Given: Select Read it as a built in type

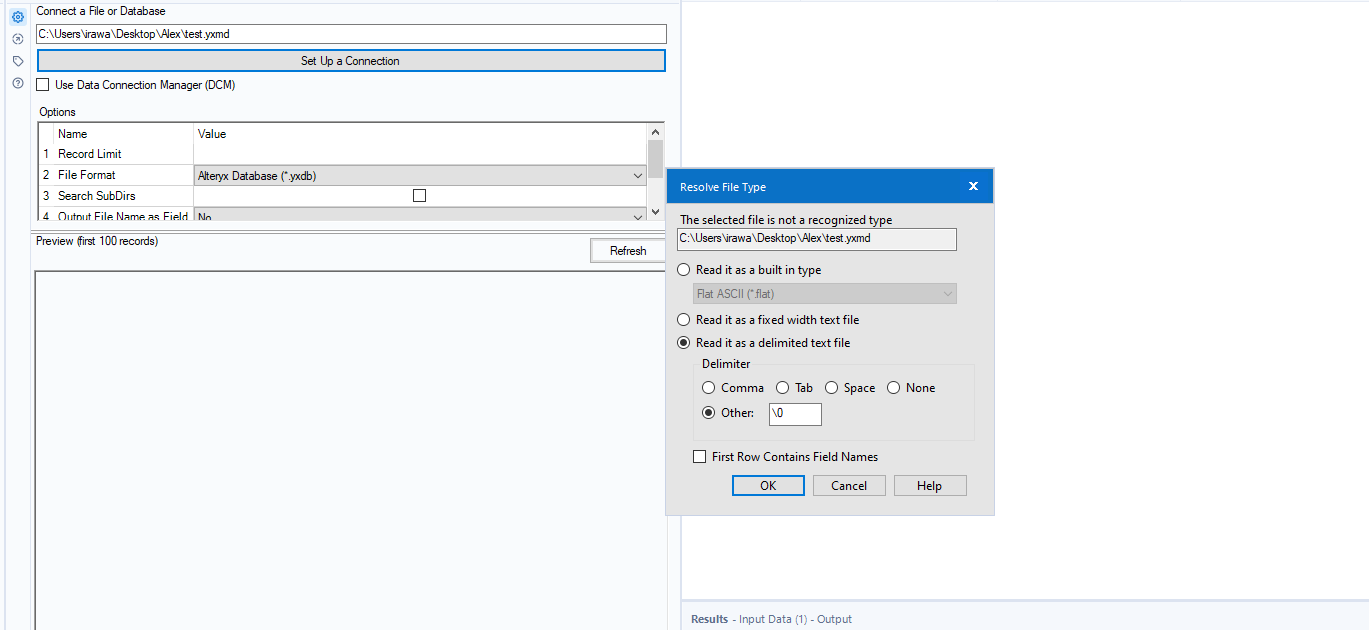Looking at the screenshot, I should pos(682,269).
